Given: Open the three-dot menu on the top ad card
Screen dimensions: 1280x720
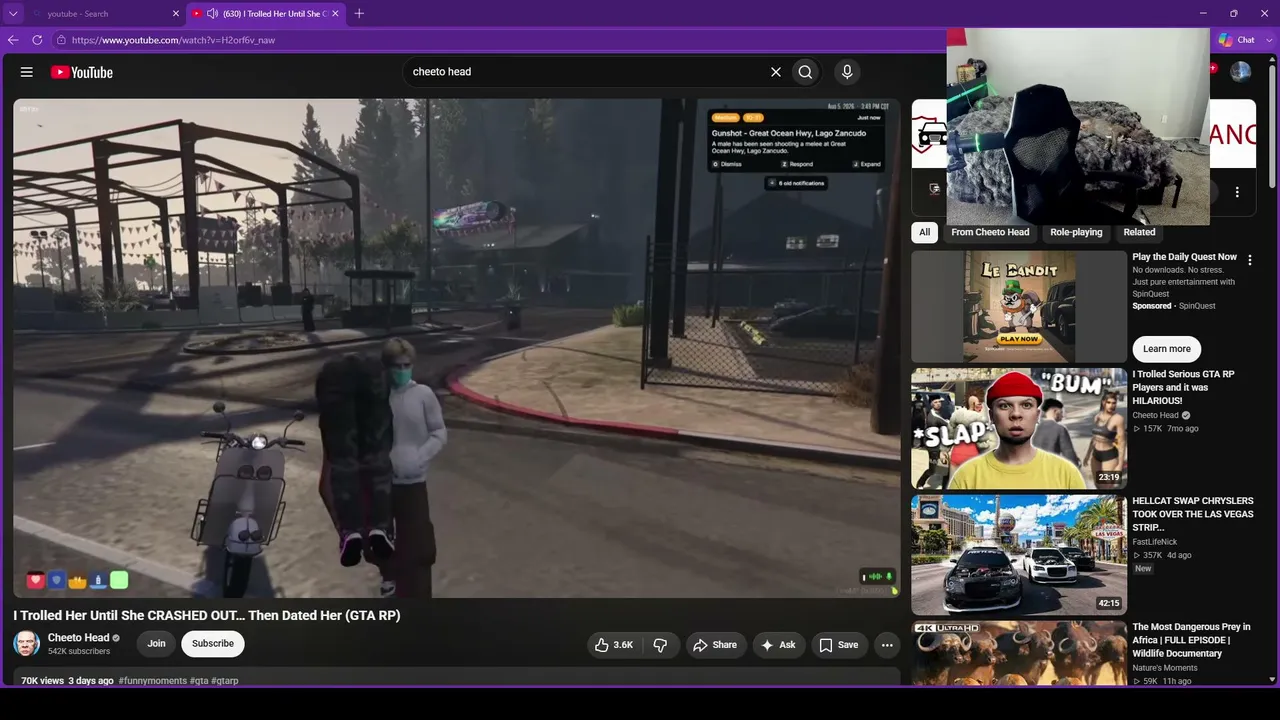Looking at the screenshot, I should point(1237,192).
